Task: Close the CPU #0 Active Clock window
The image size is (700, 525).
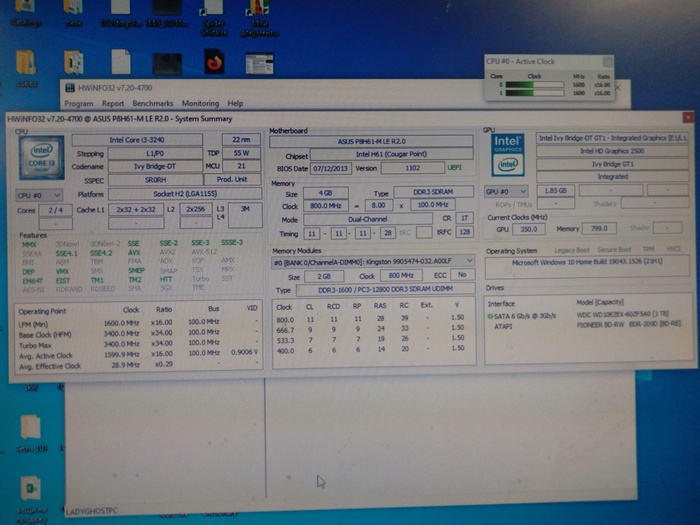Action: click(x=608, y=61)
